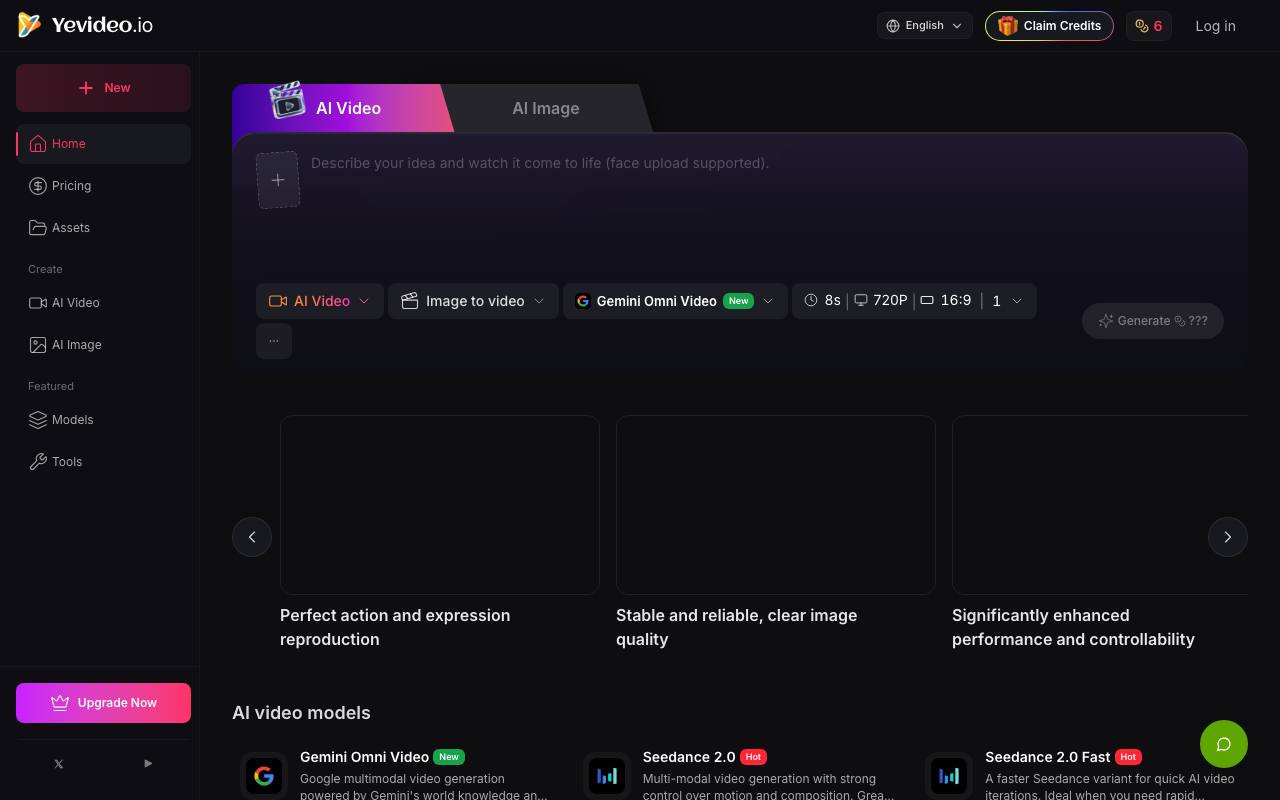Image resolution: width=1280 pixels, height=800 pixels.
Task: Click the more options ellipsis button
Action: (x=274, y=341)
